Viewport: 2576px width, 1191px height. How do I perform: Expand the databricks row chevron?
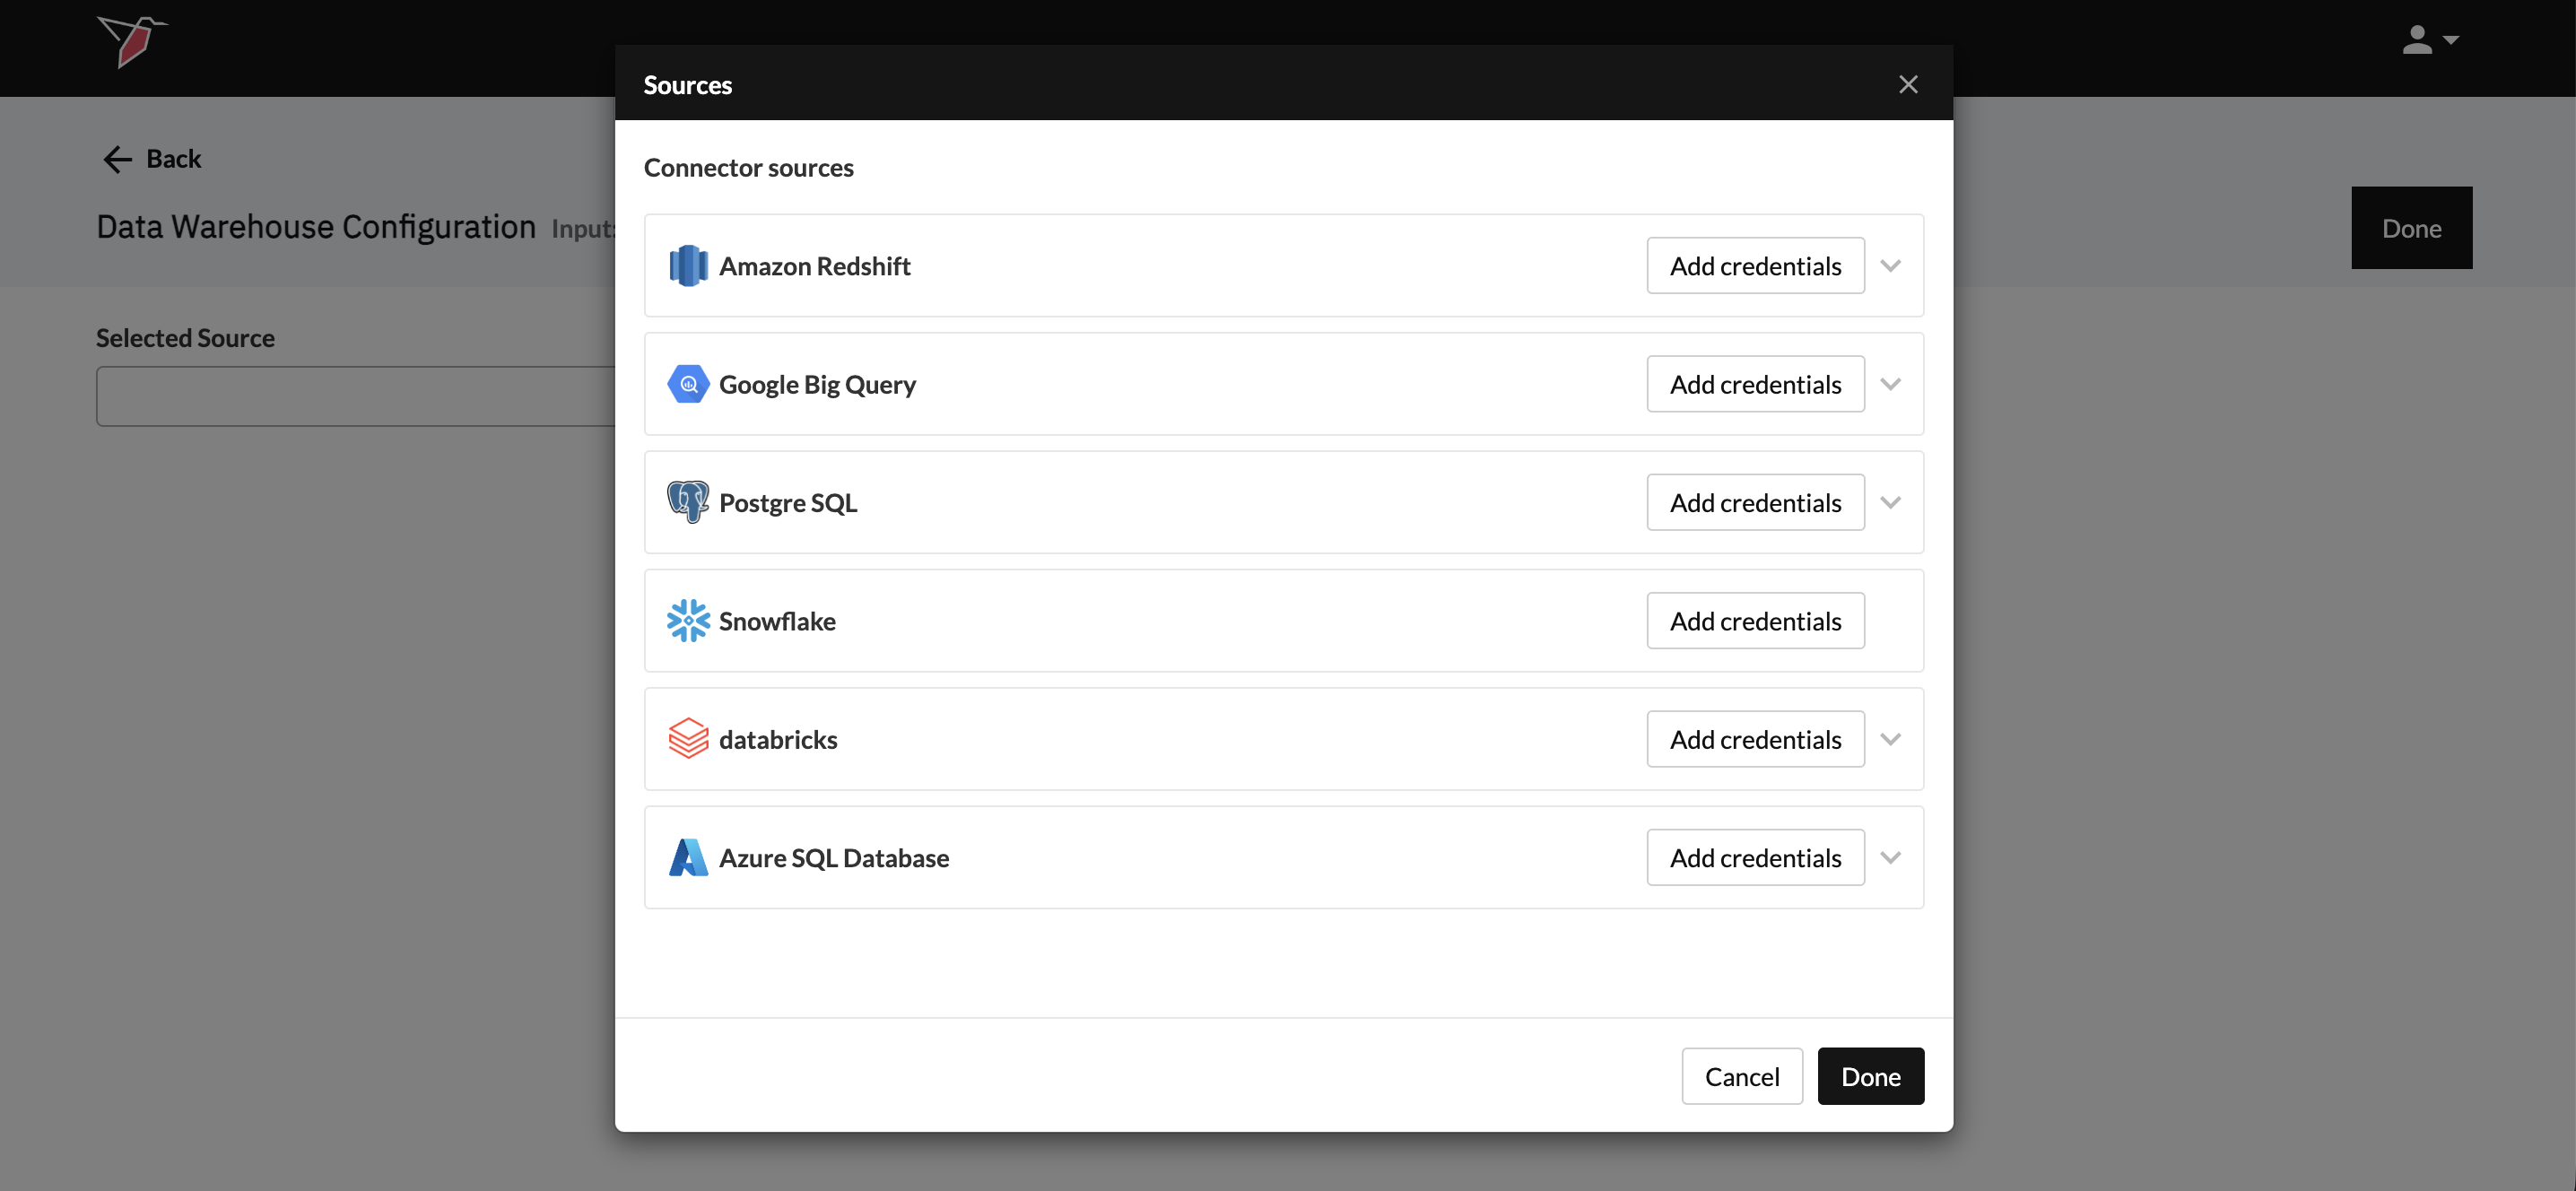pyautogui.click(x=1890, y=739)
